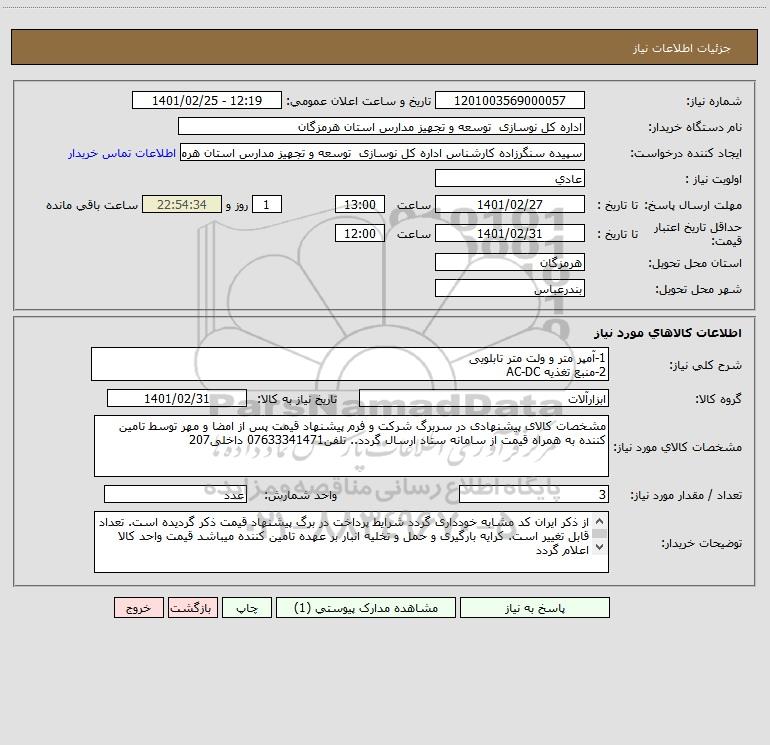
Task: Click the پاسخ به نیاز button
Action: point(535,608)
